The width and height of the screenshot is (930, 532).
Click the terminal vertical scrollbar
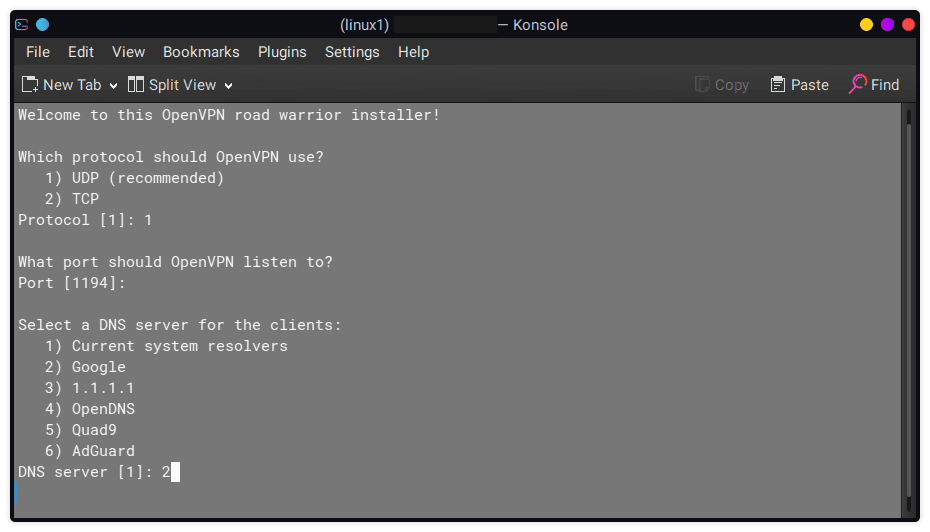click(909, 308)
